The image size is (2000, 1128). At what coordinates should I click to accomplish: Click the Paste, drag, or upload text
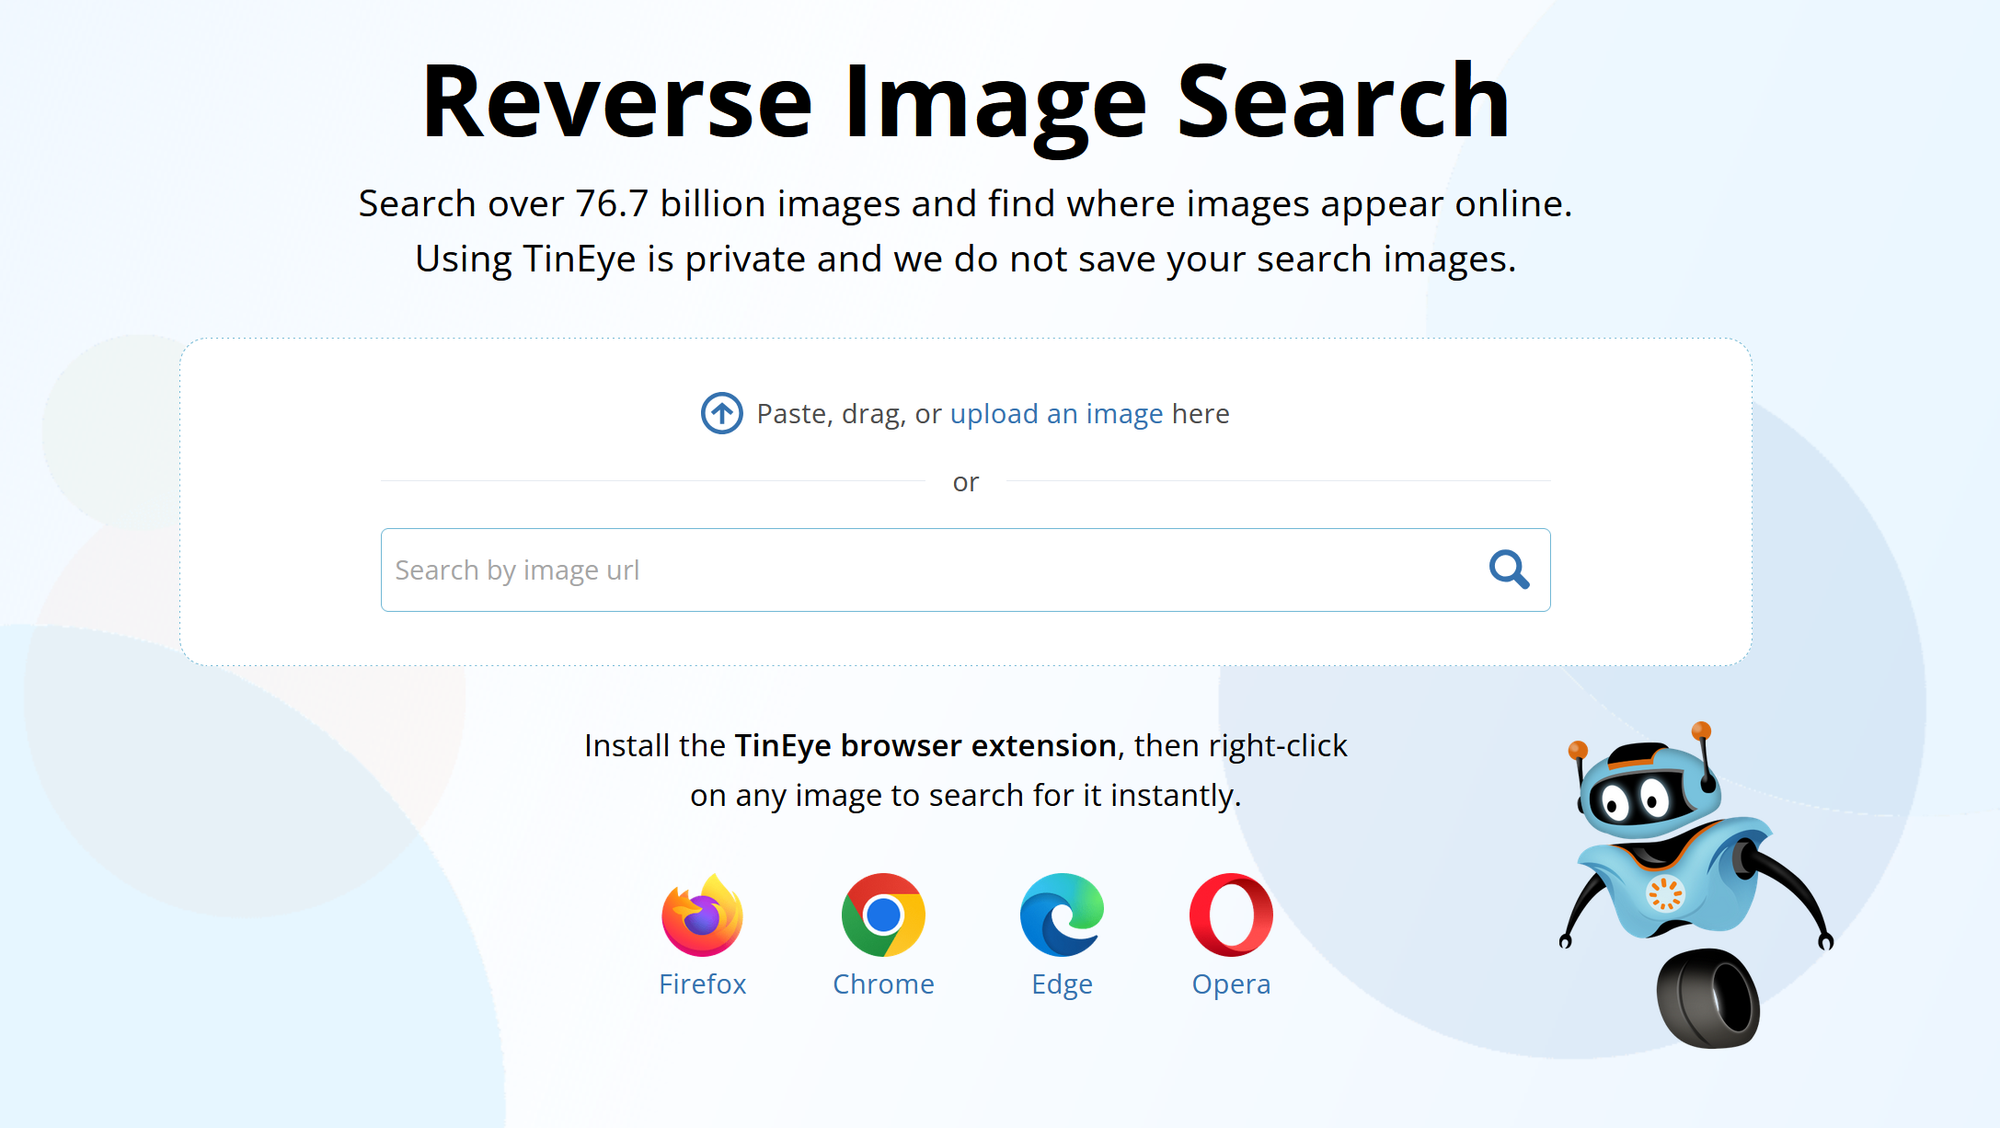click(850, 413)
